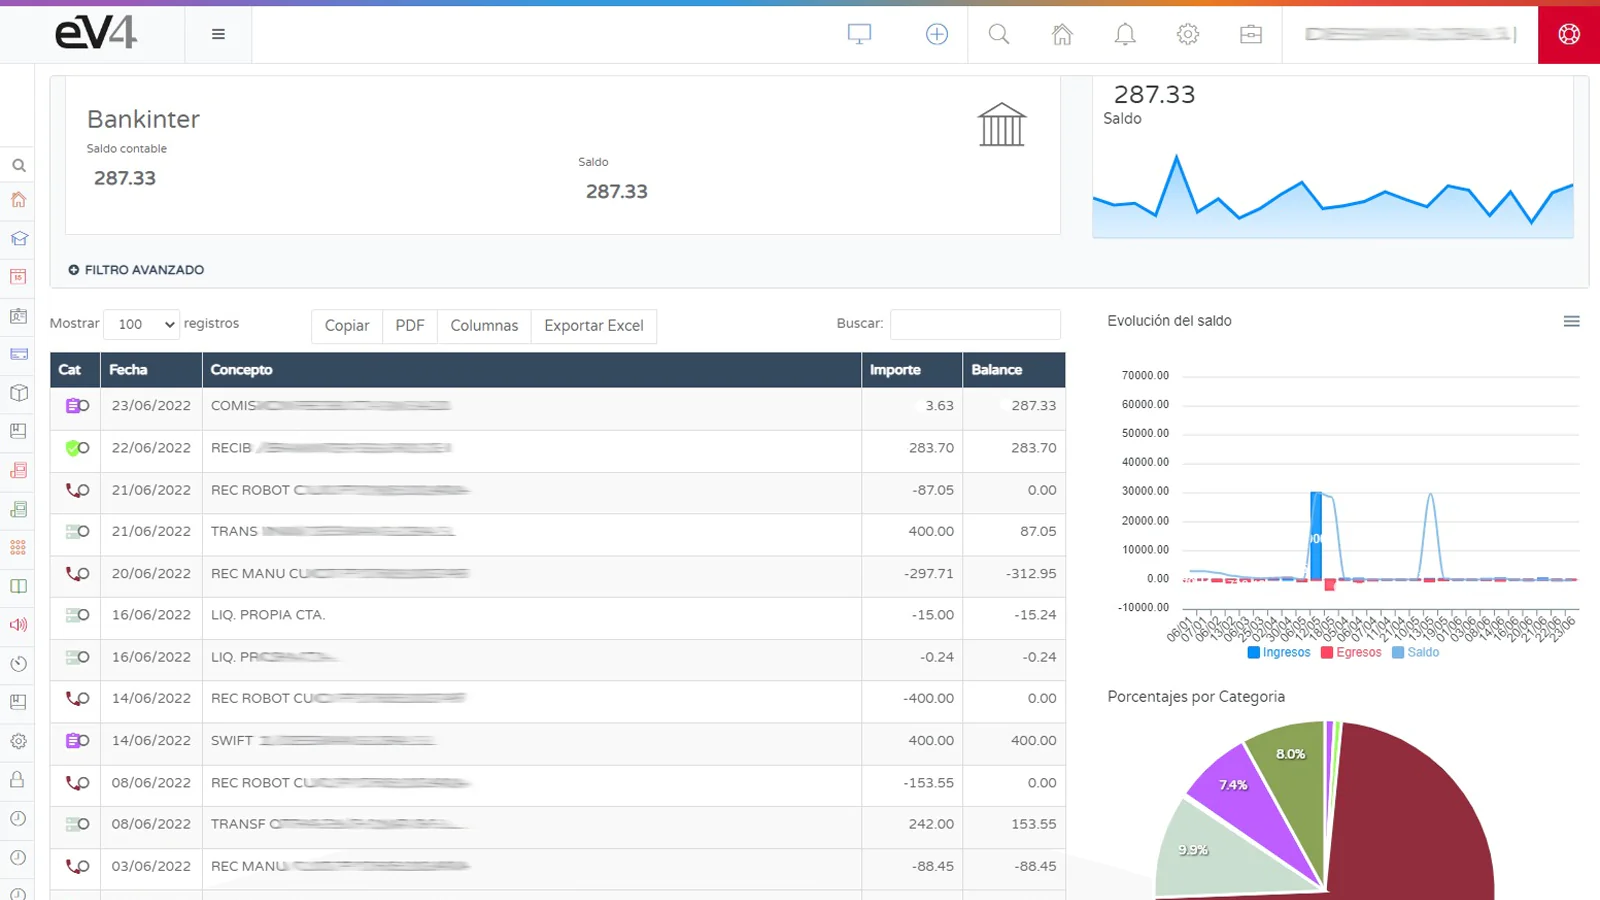Image resolution: width=1600 pixels, height=900 pixels.
Task: Open the sidebar green book columns icon
Action: click(x=18, y=586)
